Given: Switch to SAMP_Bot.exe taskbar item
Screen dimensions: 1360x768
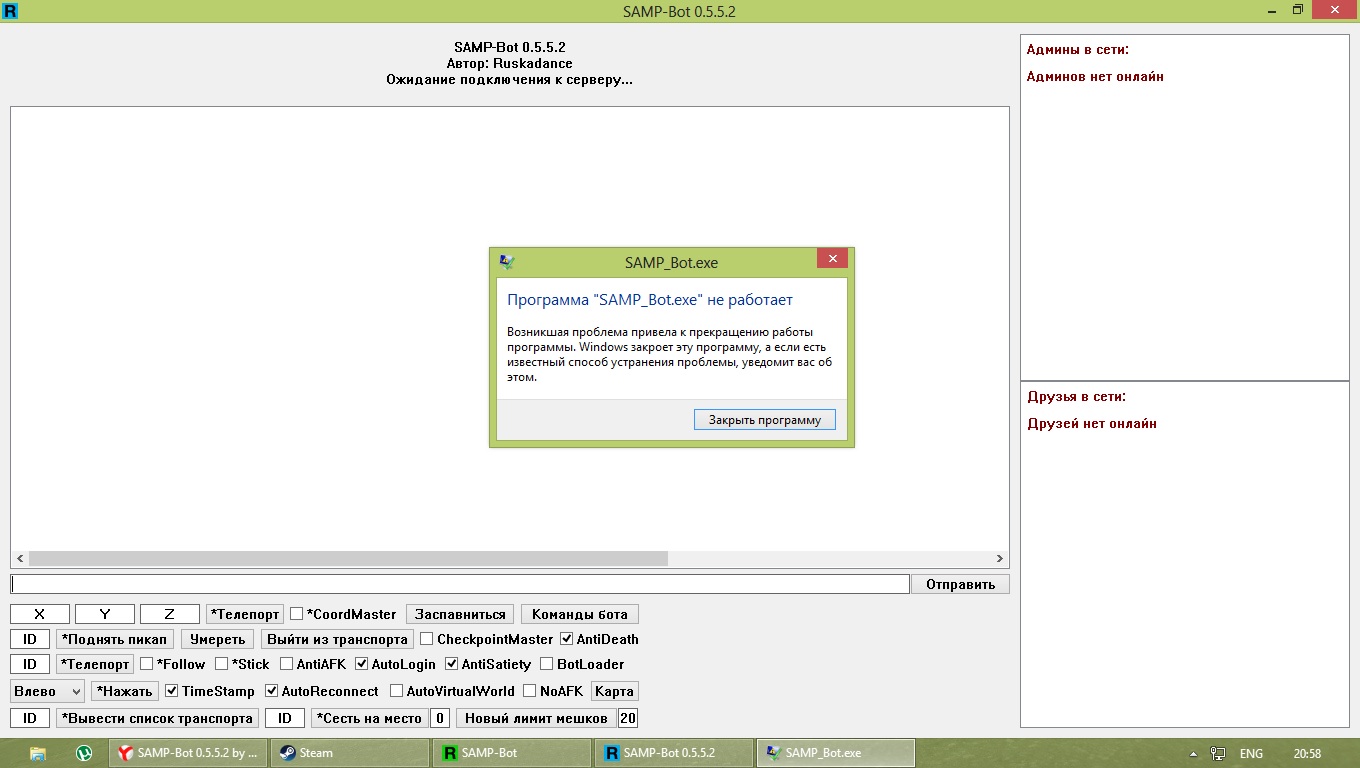Looking at the screenshot, I should [836, 753].
